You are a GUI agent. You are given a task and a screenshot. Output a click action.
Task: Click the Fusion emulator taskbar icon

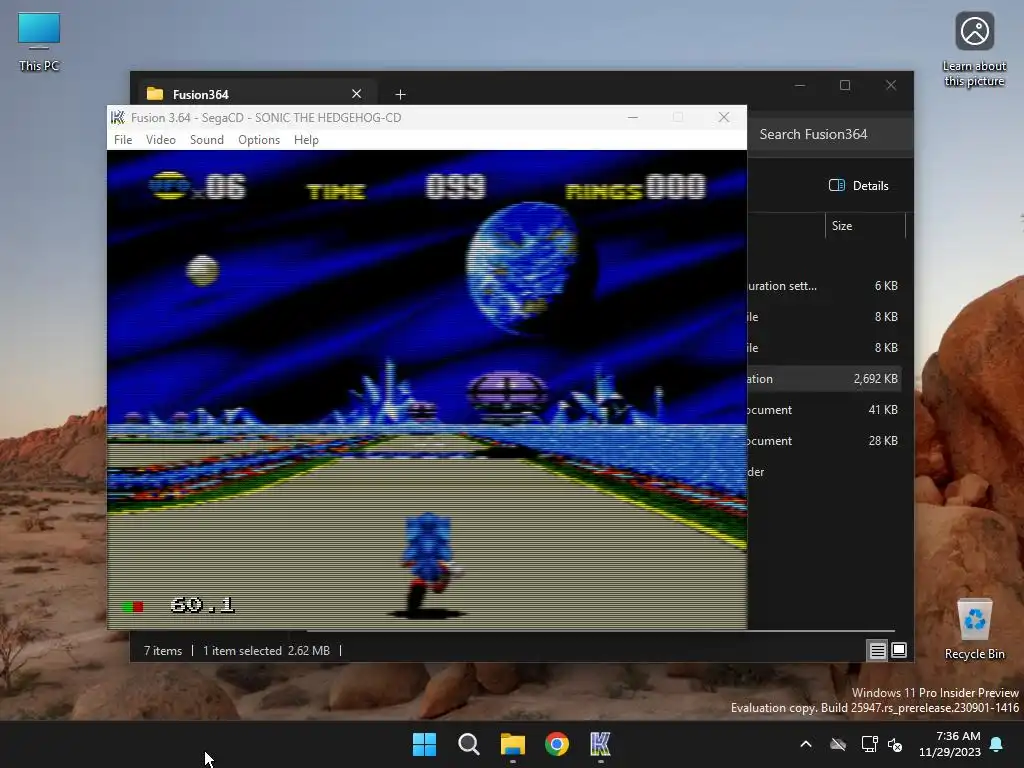(601, 744)
